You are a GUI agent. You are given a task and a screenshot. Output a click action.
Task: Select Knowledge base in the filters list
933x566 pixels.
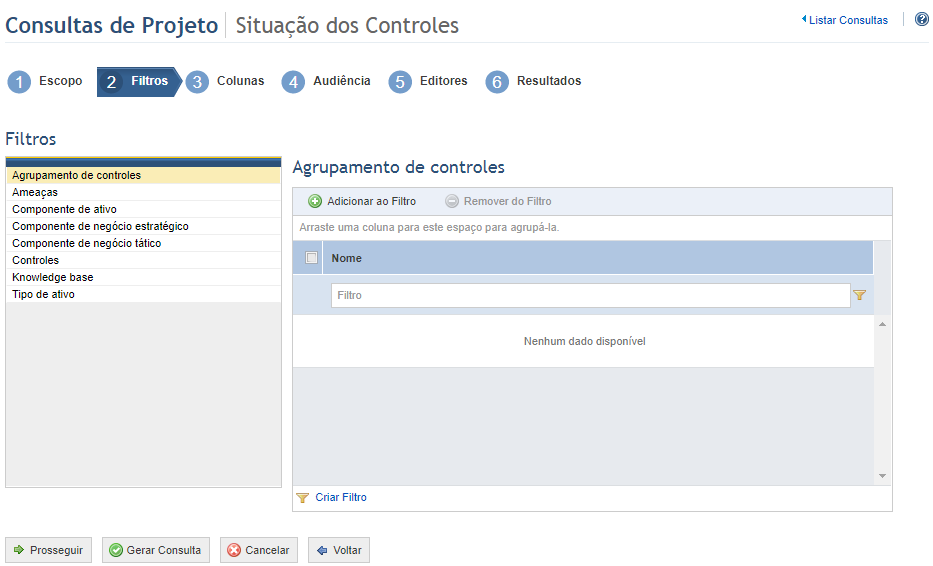(143, 277)
